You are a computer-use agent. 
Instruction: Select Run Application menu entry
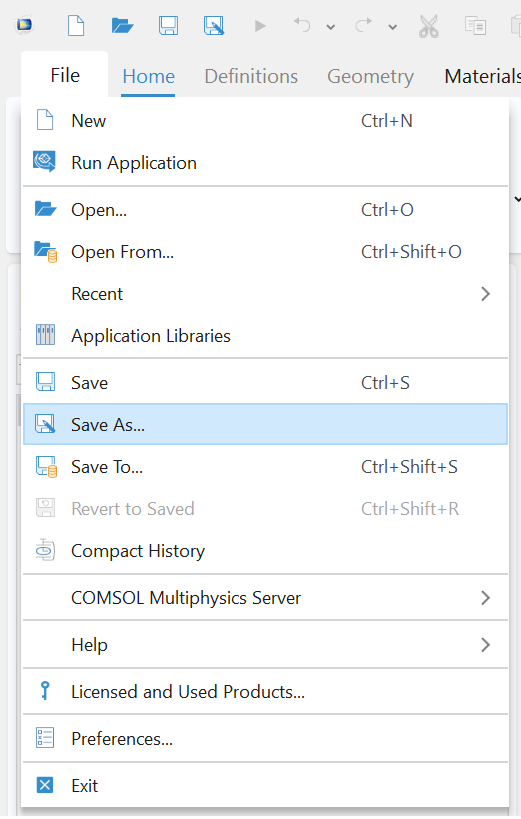tap(265, 163)
